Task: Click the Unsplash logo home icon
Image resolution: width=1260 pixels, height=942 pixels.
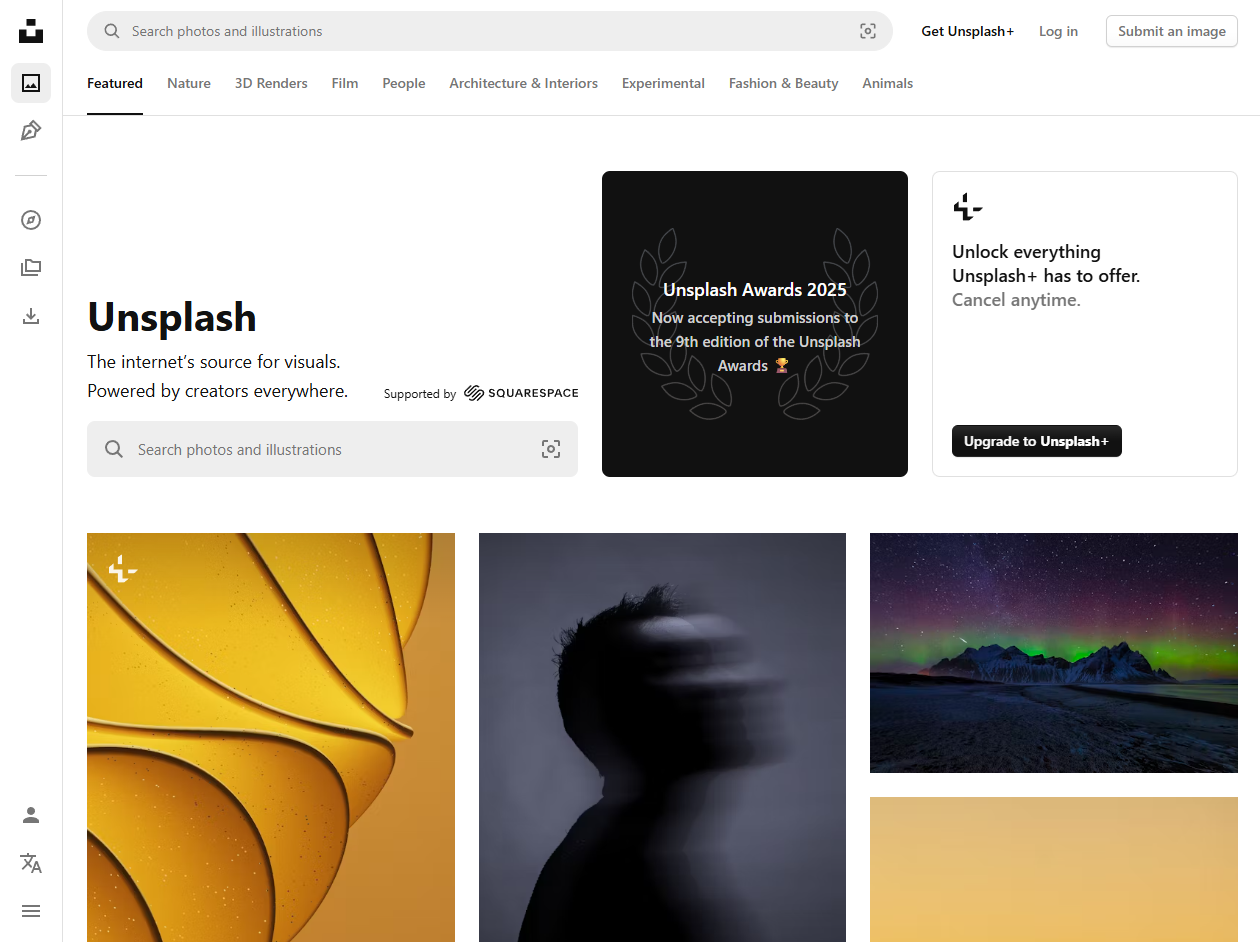Action: click(31, 31)
